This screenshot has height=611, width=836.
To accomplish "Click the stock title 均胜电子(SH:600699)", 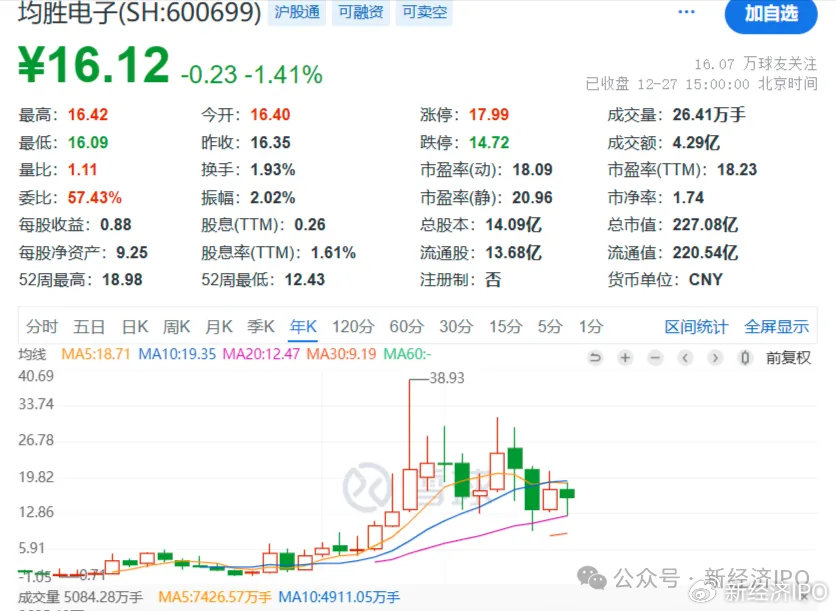I will click(x=140, y=13).
